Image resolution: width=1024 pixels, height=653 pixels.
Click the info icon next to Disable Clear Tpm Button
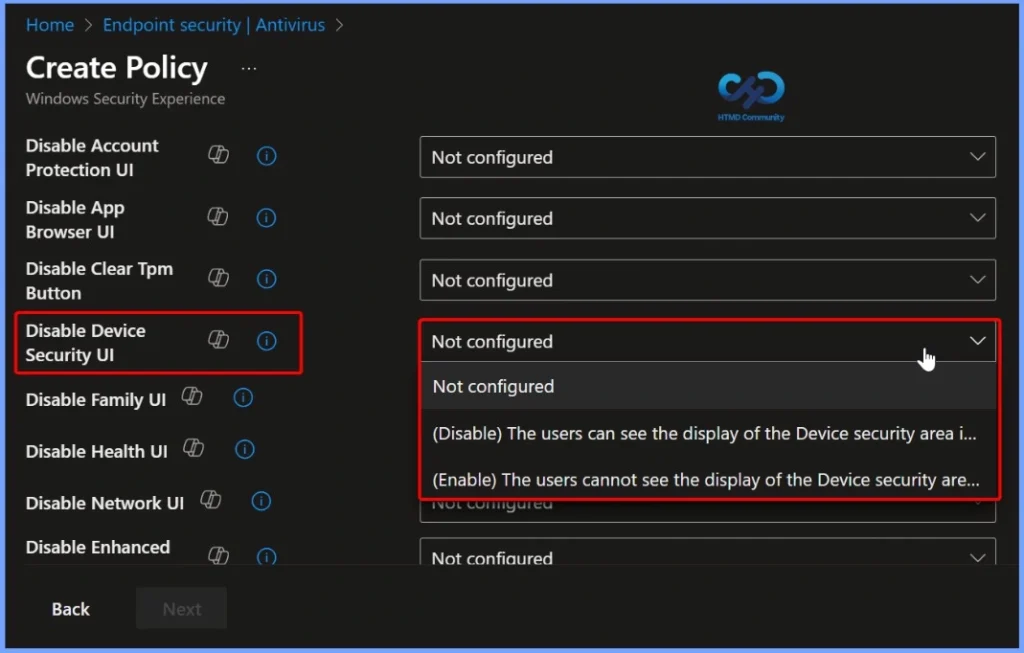coord(266,279)
